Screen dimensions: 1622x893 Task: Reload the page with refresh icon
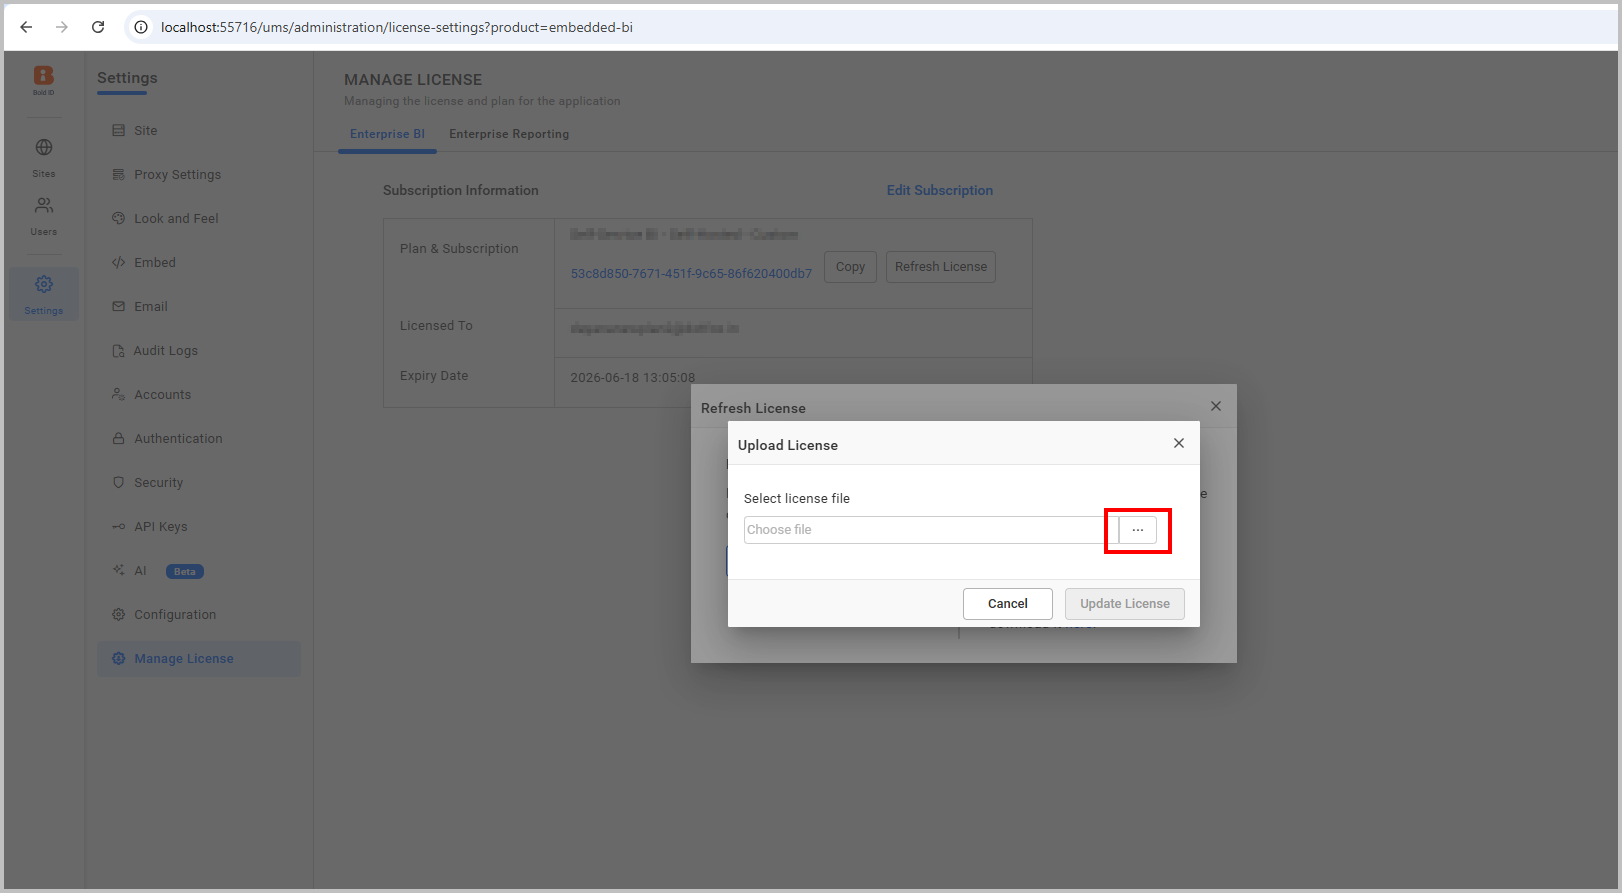(98, 27)
